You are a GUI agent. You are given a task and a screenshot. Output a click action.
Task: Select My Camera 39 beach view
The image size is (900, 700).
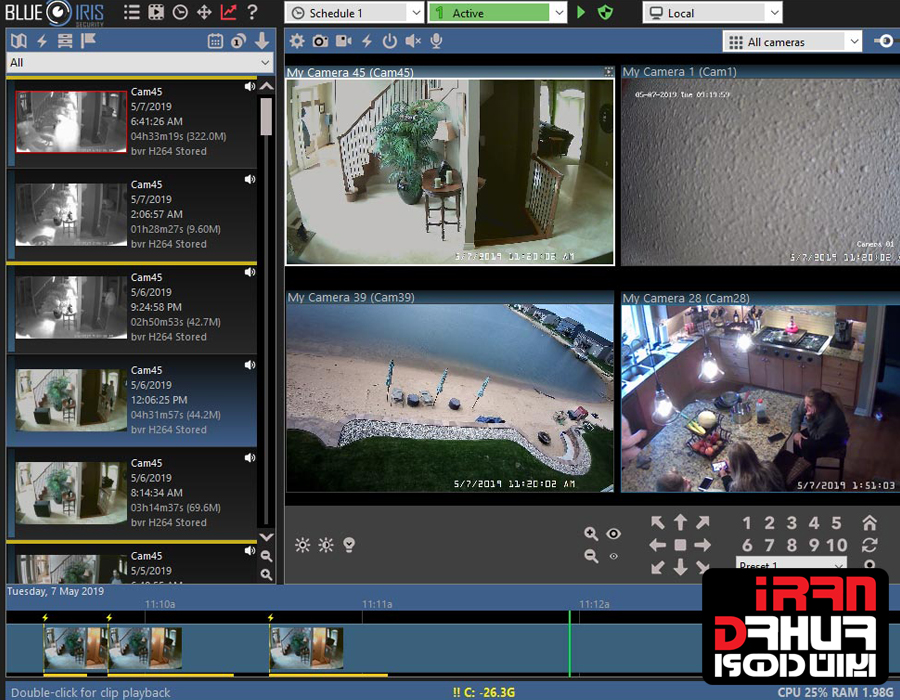450,398
